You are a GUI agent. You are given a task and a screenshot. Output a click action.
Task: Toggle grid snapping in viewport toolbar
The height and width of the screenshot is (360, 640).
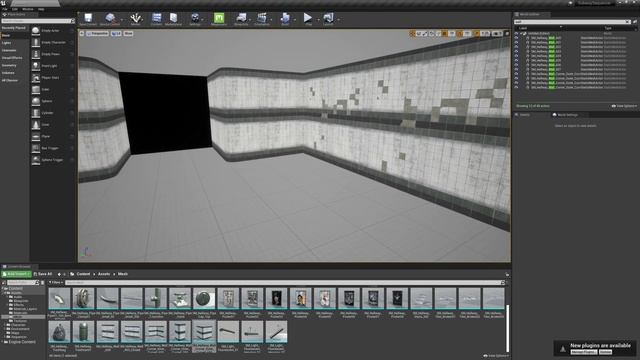445,33
